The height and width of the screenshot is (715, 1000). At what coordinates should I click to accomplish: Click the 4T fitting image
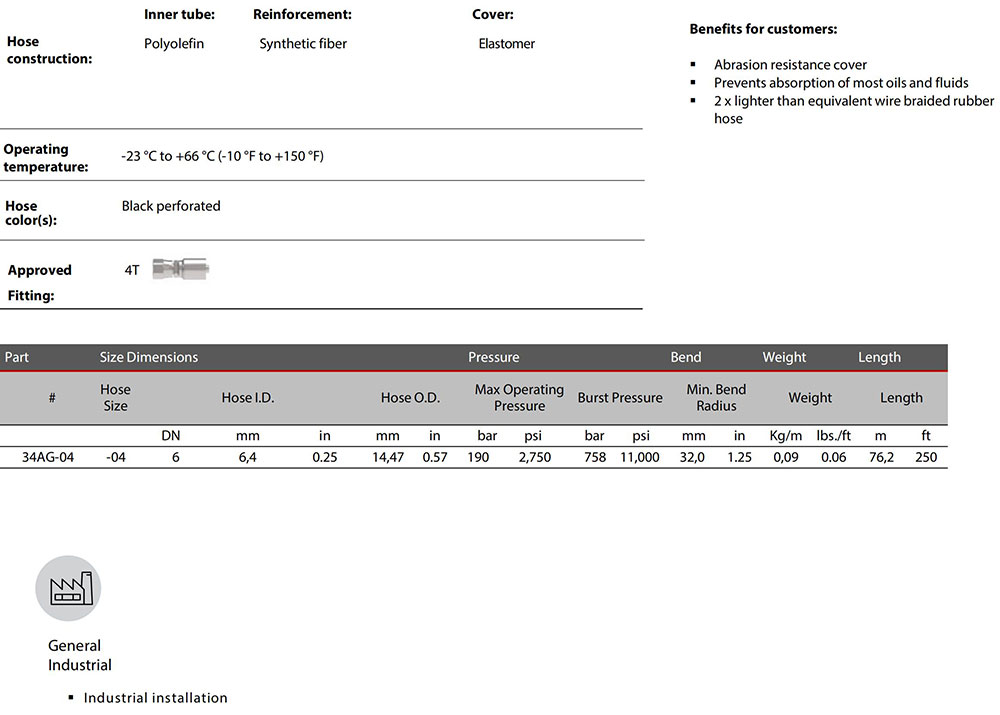tap(180, 269)
